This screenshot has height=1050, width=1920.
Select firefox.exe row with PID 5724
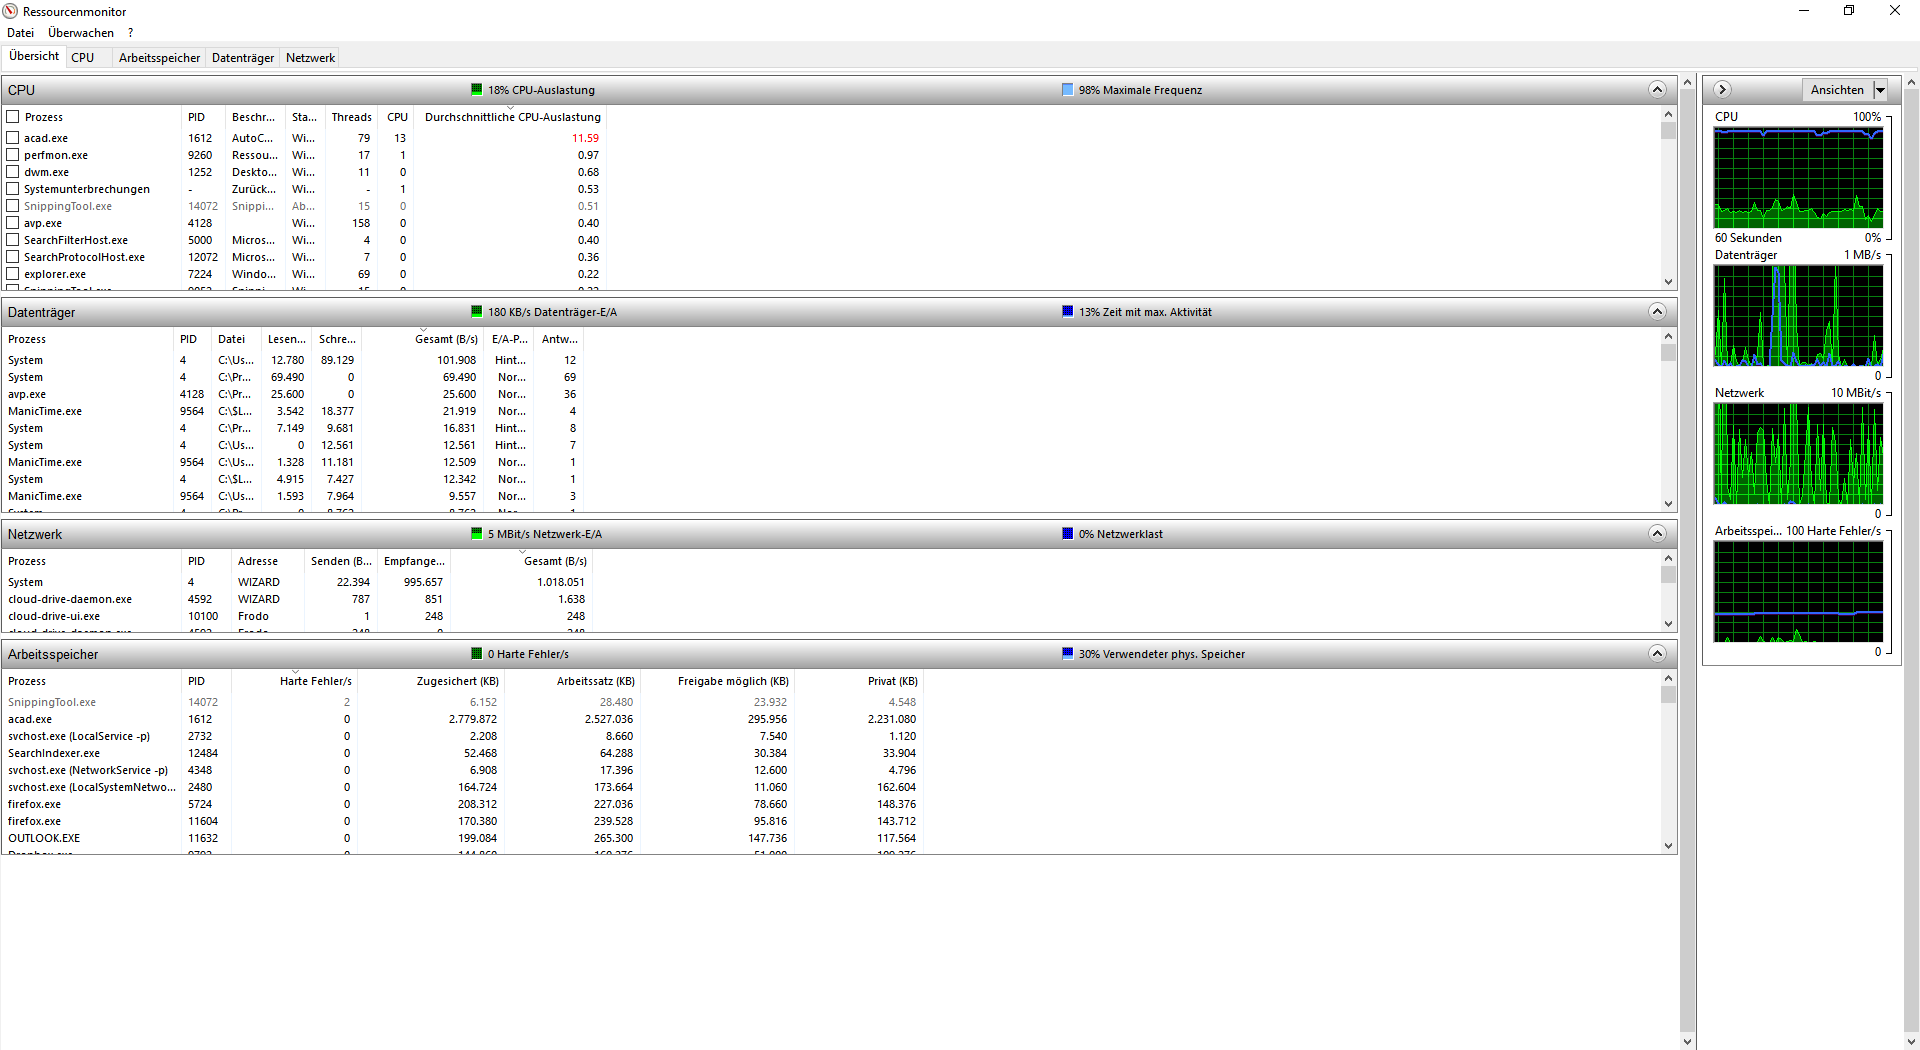click(463, 804)
